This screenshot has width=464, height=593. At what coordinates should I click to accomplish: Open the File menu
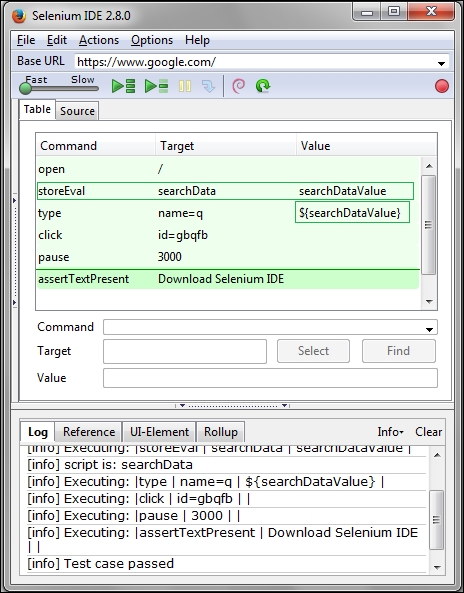(26, 40)
